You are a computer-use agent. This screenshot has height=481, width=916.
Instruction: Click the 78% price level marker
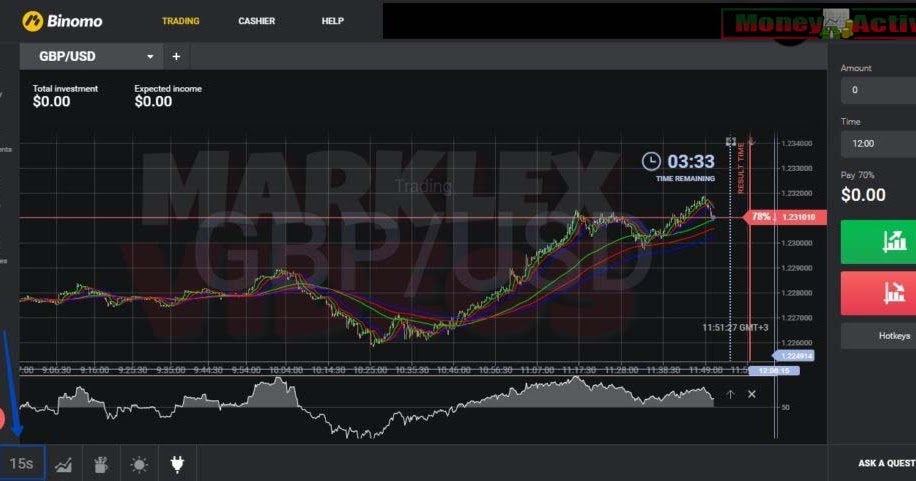click(x=784, y=217)
